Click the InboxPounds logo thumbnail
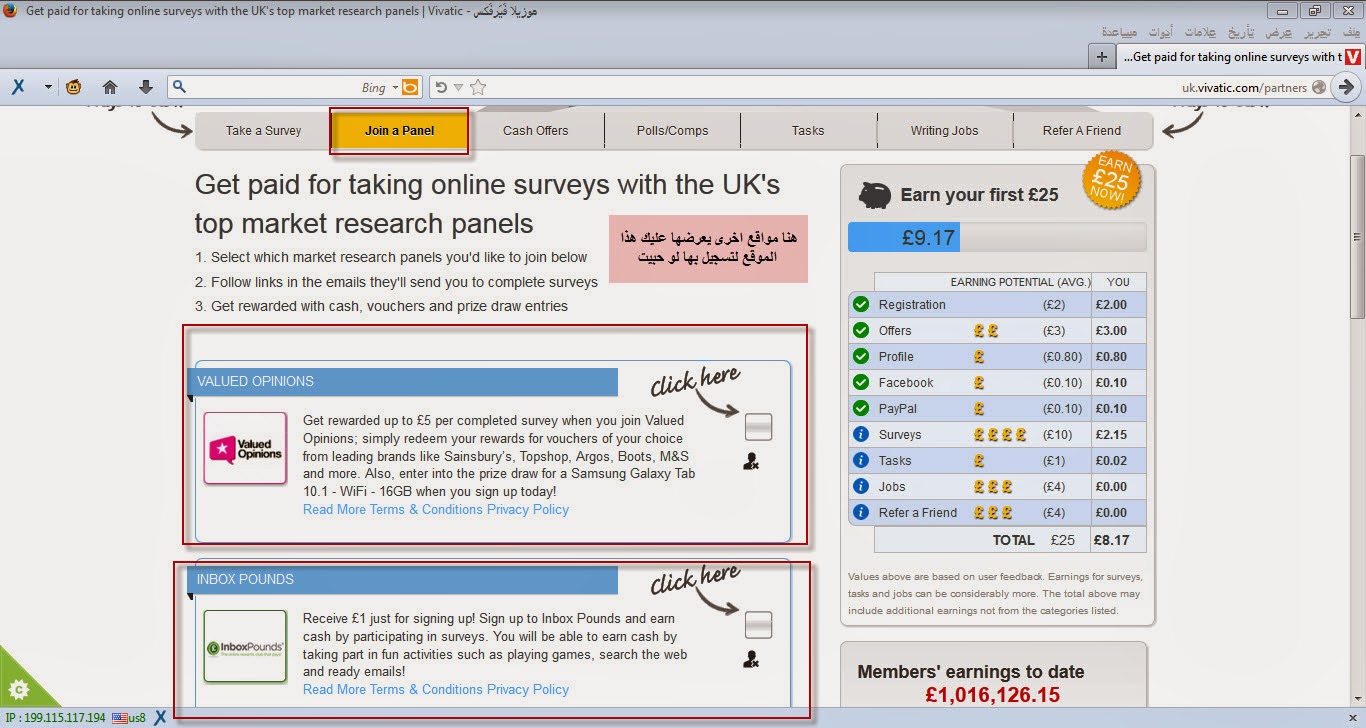This screenshot has height=728, width=1366. pyautogui.click(x=245, y=646)
